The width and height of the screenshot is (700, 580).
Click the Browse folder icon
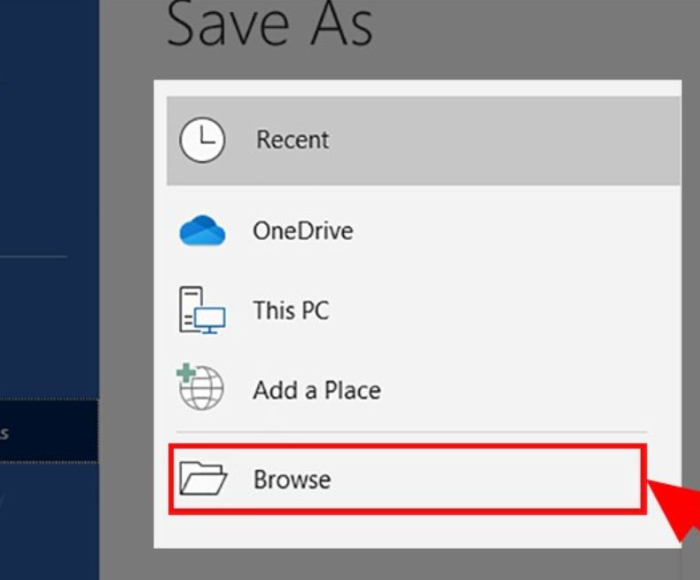point(203,479)
